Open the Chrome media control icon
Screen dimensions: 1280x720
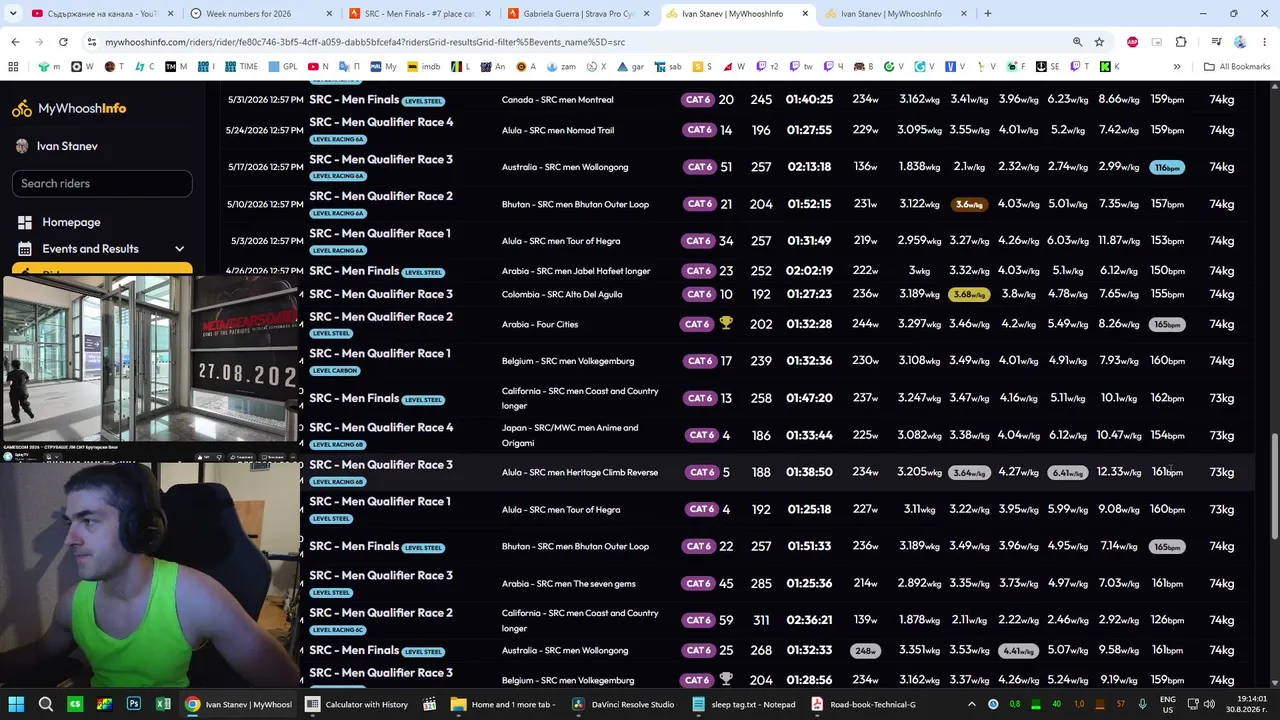1216,42
